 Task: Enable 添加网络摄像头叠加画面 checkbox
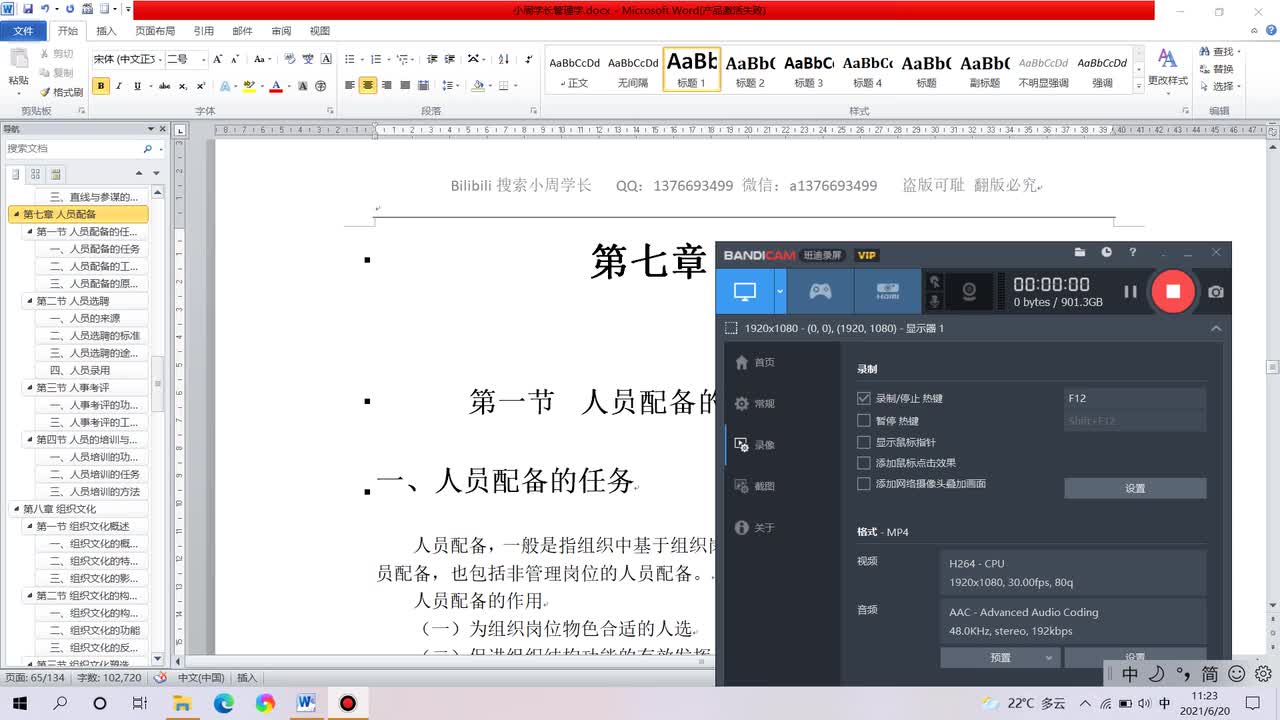[864, 484]
